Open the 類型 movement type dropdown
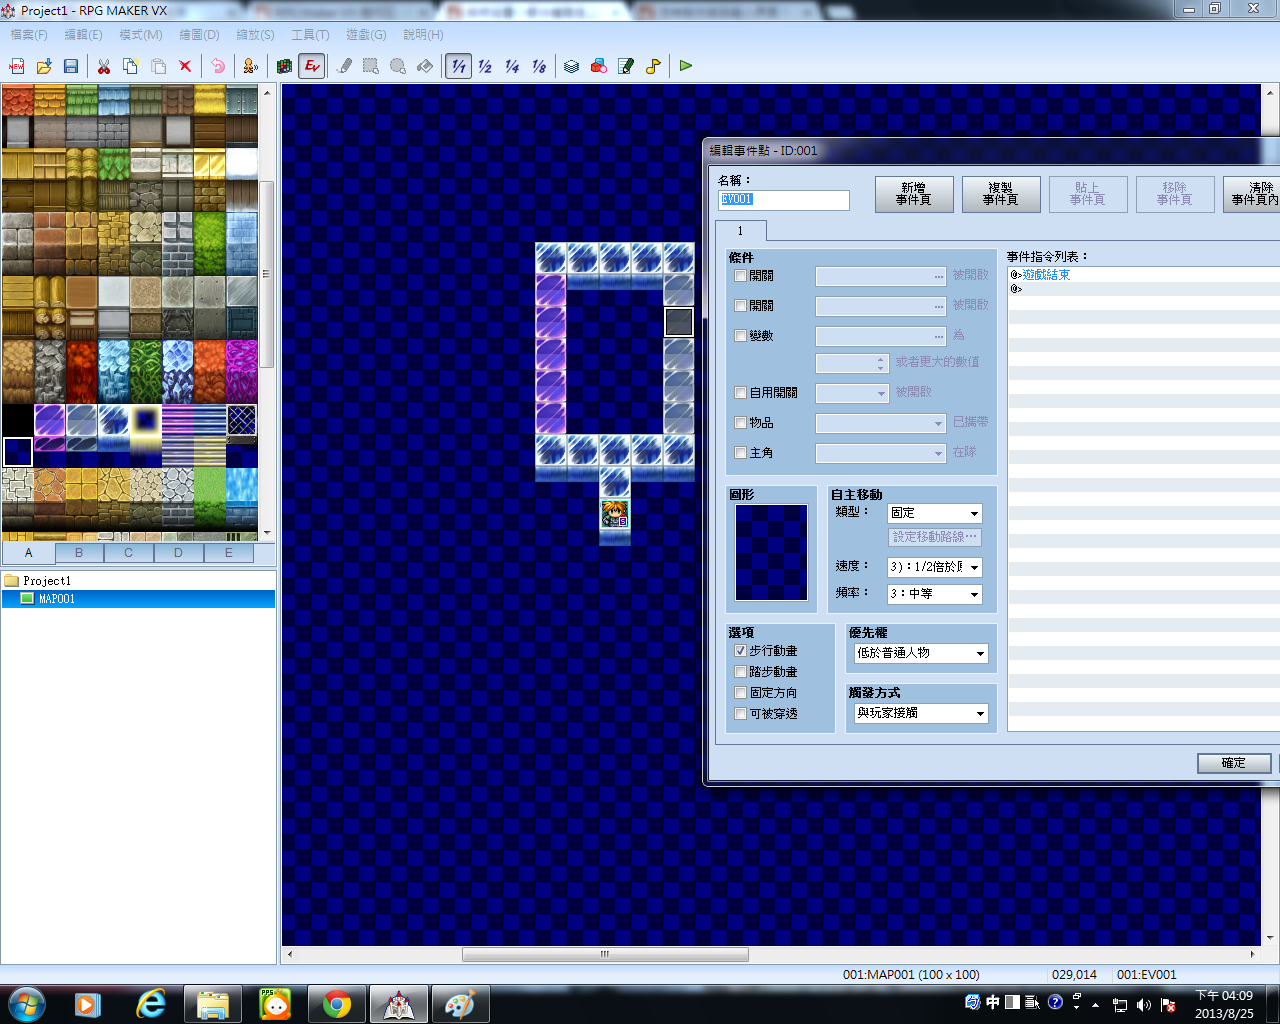The image size is (1280, 1024). 935,513
